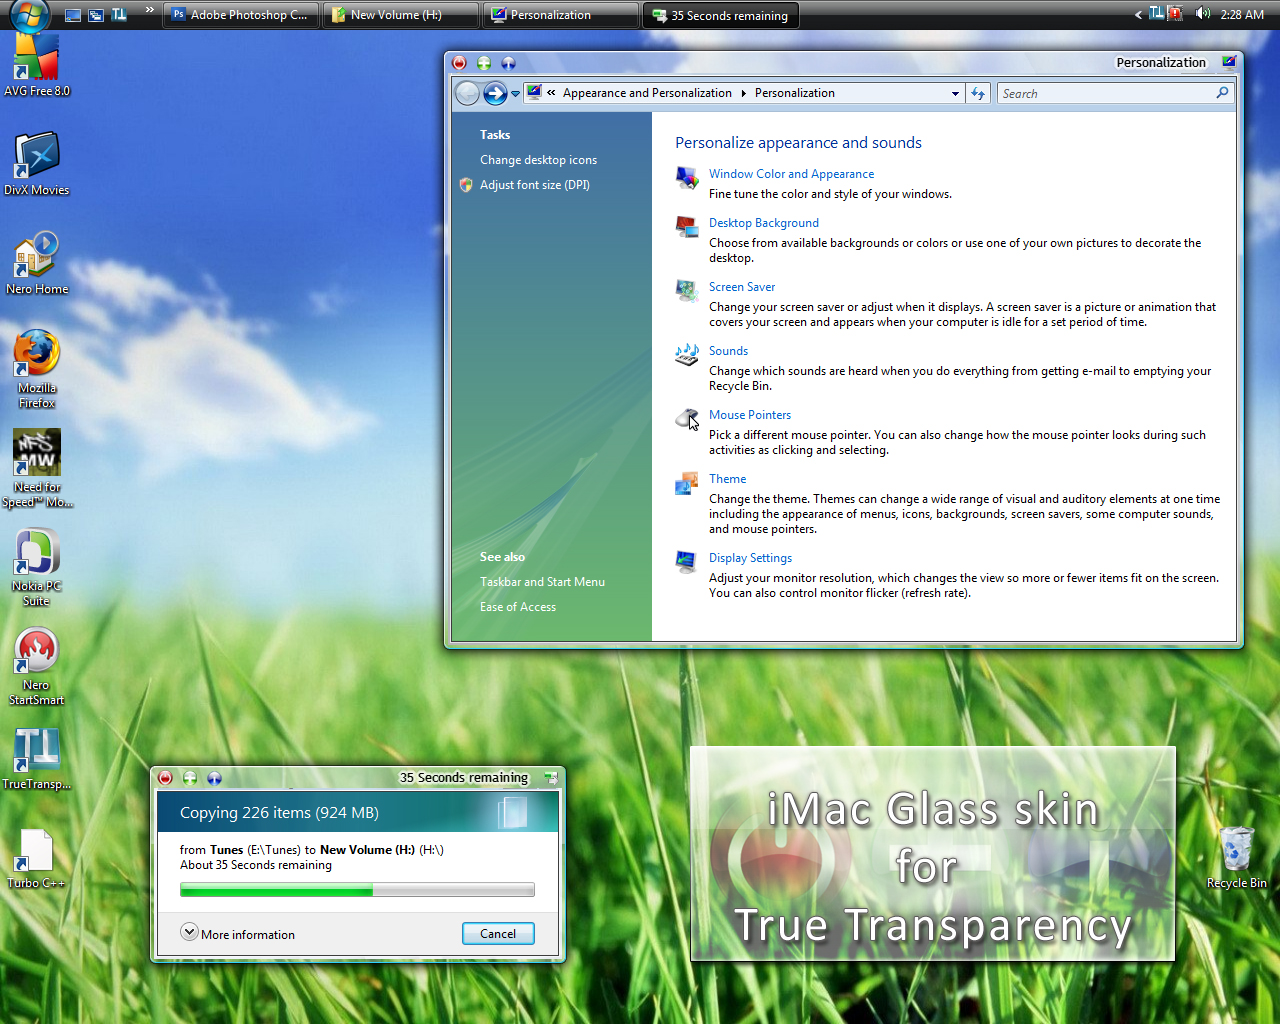Open the DivX Movies desktop shortcut
Screen dimensions: 1280x1024
pyautogui.click(x=36, y=158)
